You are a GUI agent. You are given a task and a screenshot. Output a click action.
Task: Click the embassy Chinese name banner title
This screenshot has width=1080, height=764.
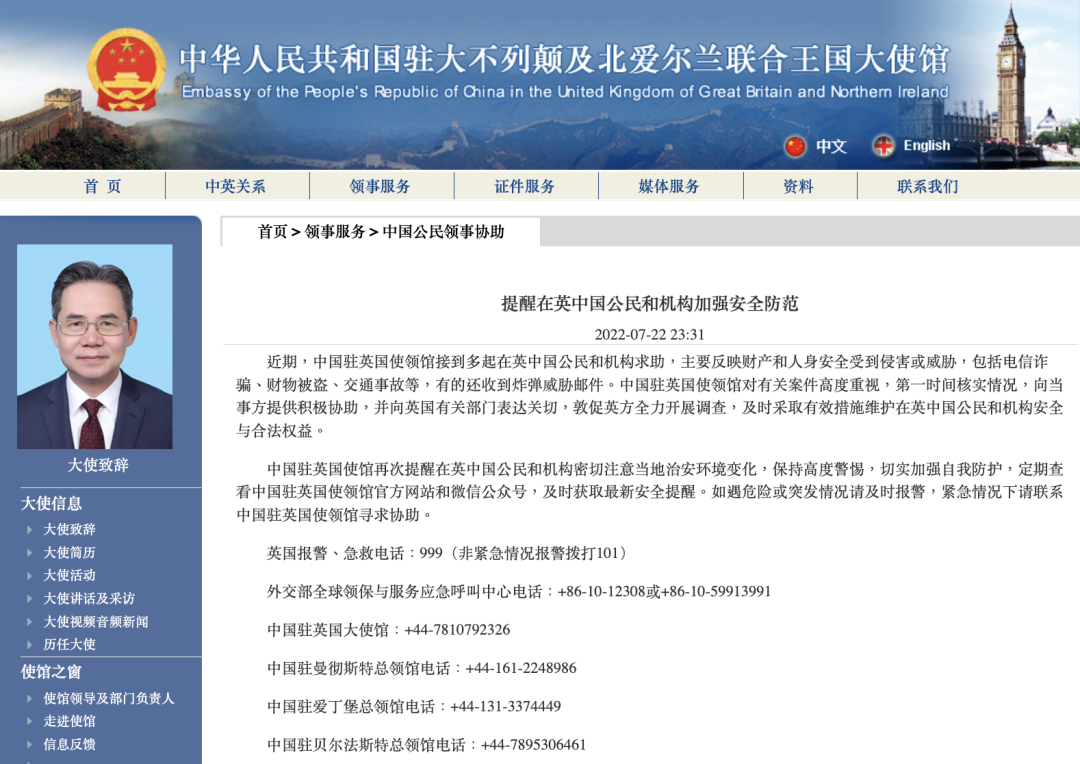point(564,59)
